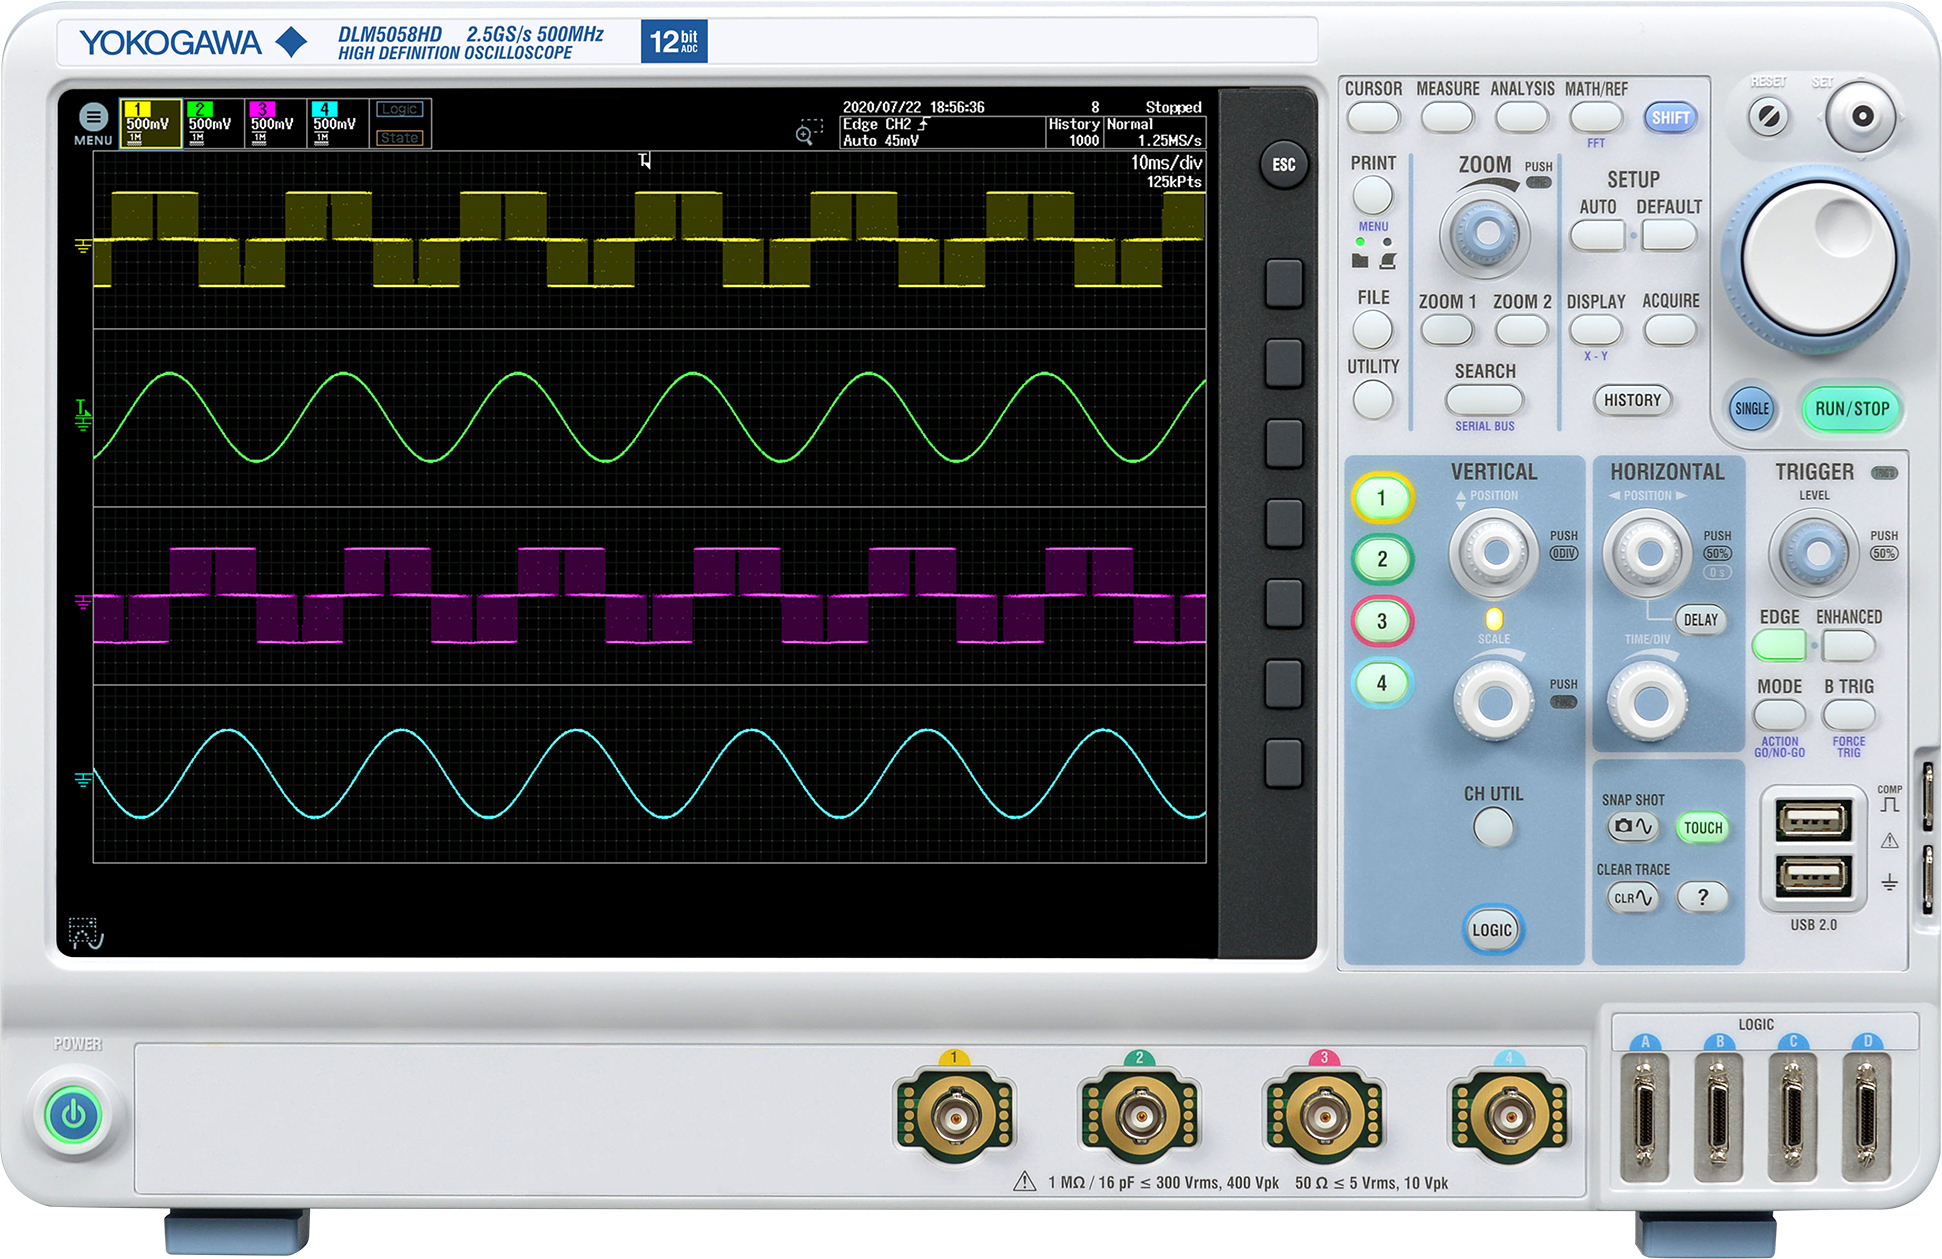Select channel 3 500mV indicator on screen

point(275,124)
